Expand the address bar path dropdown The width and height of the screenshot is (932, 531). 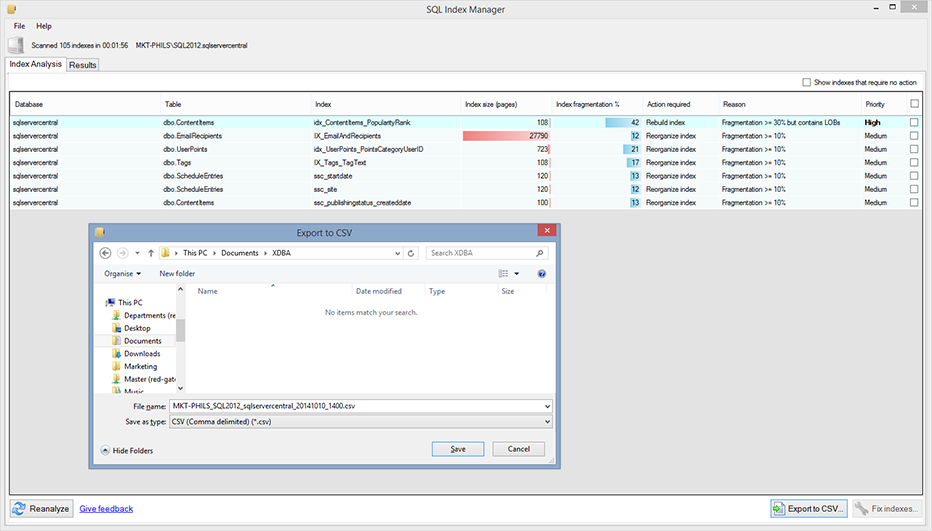point(398,253)
